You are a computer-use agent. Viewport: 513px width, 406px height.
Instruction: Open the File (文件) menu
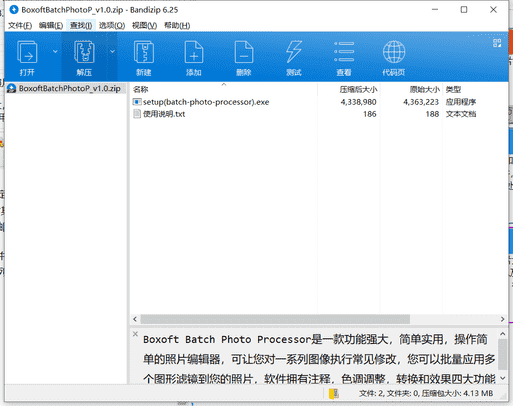coord(20,25)
